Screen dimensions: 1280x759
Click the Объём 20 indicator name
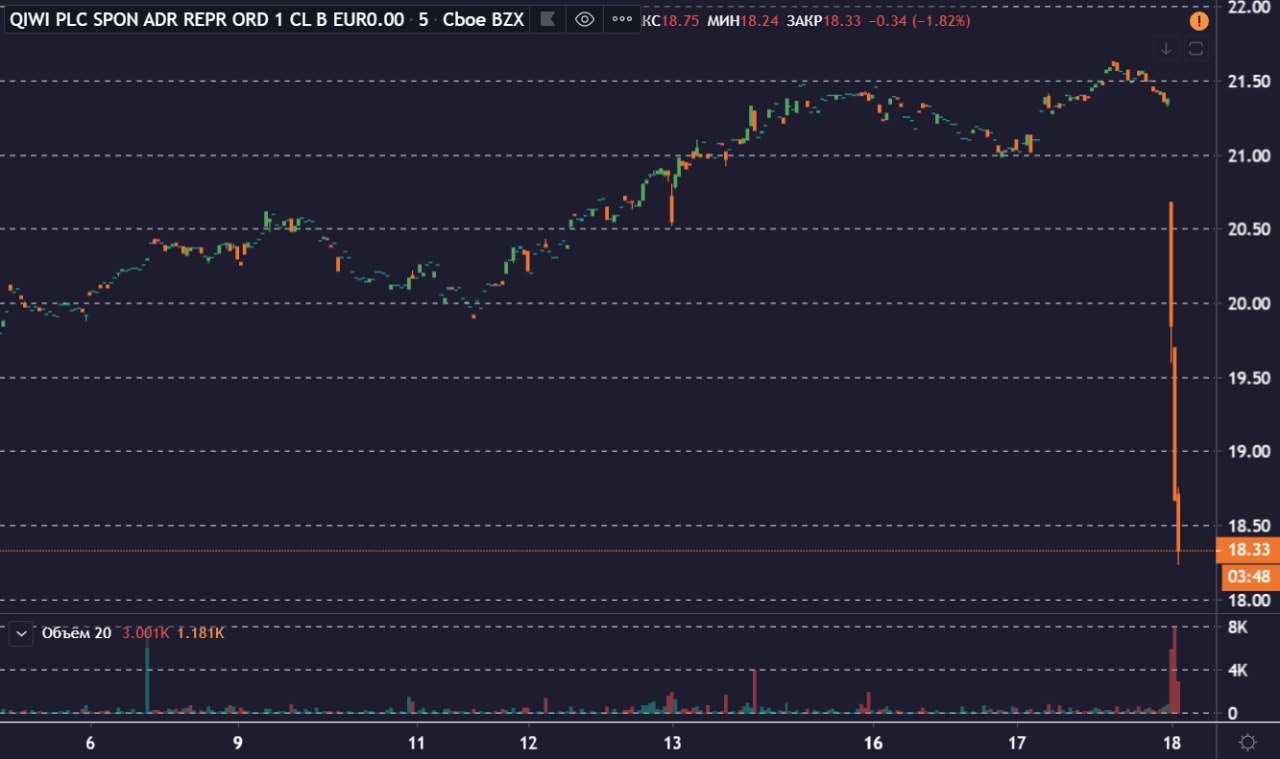76,634
